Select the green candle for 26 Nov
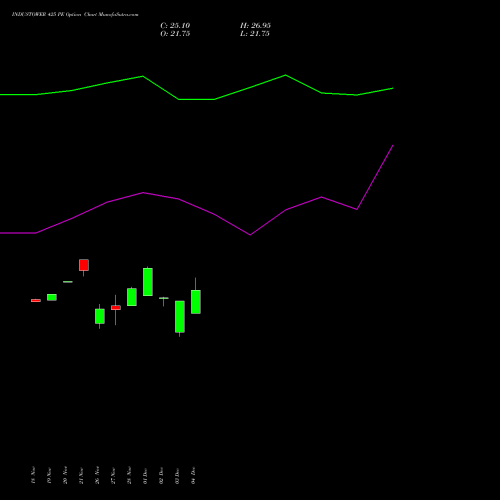Screen dimensions: 500x500 pyautogui.click(x=100, y=316)
